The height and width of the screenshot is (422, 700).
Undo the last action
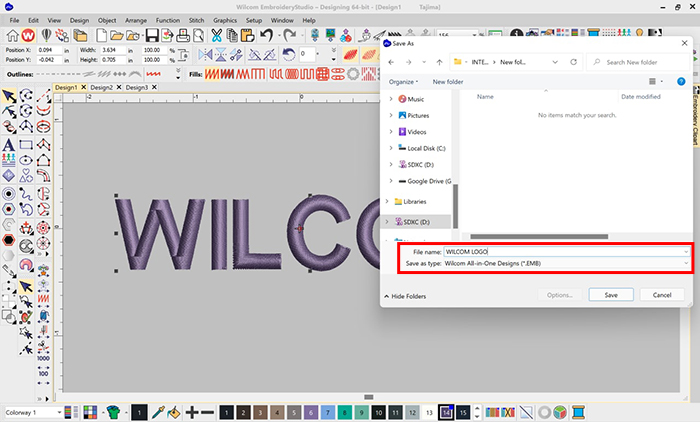tap(267, 35)
